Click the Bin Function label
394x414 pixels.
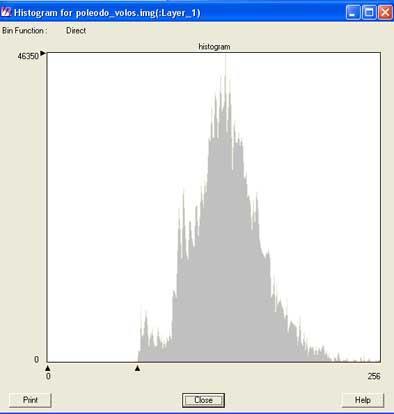click(25, 31)
